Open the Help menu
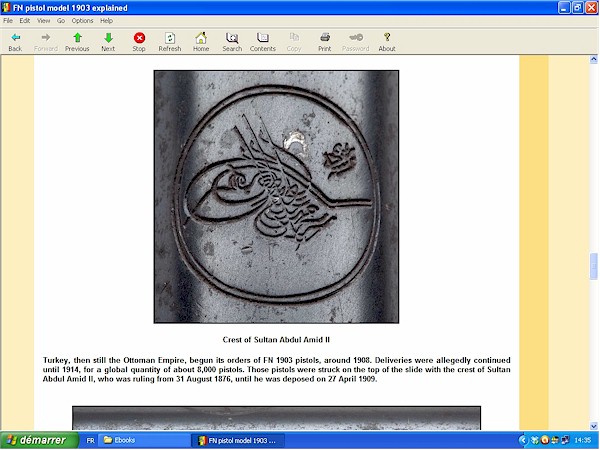Image resolution: width=600 pixels, height=450 pixels. 106,21
